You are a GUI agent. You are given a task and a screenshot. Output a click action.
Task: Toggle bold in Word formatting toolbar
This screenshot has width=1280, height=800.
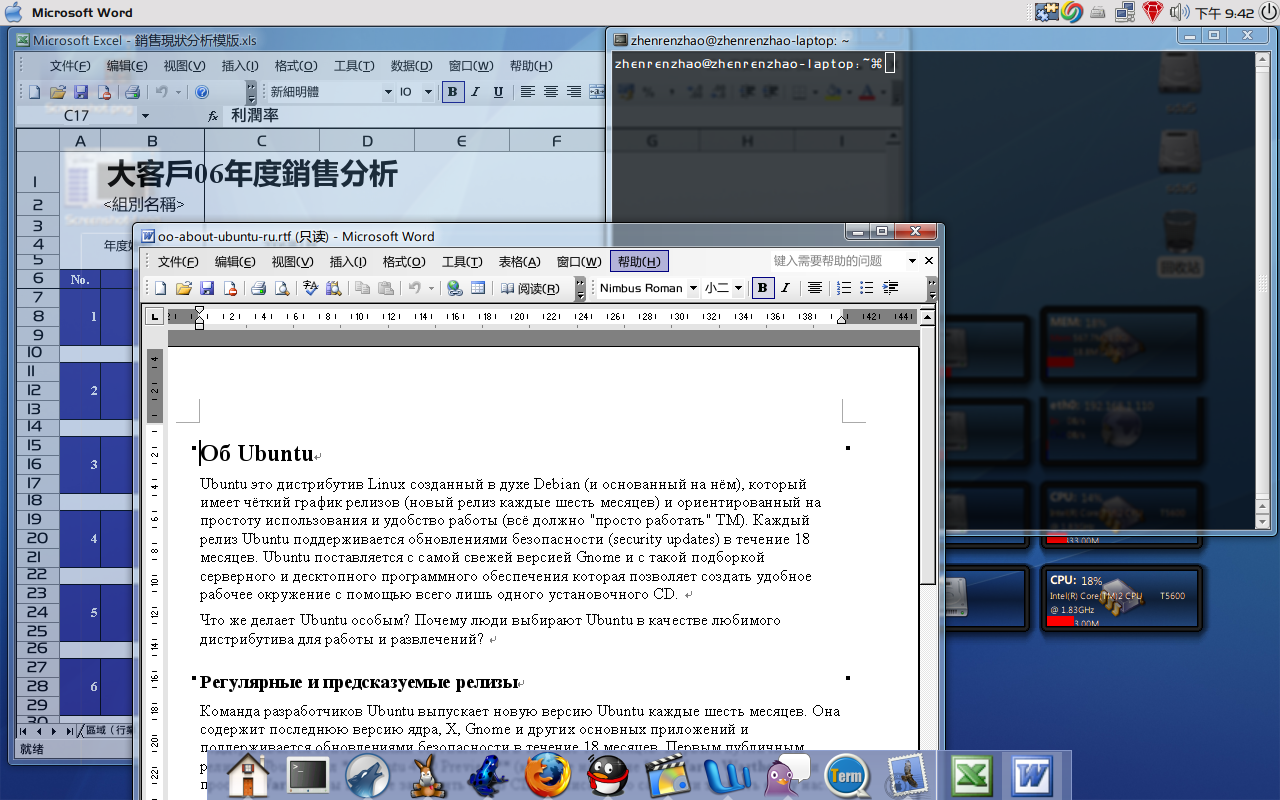tap(763, 288)
